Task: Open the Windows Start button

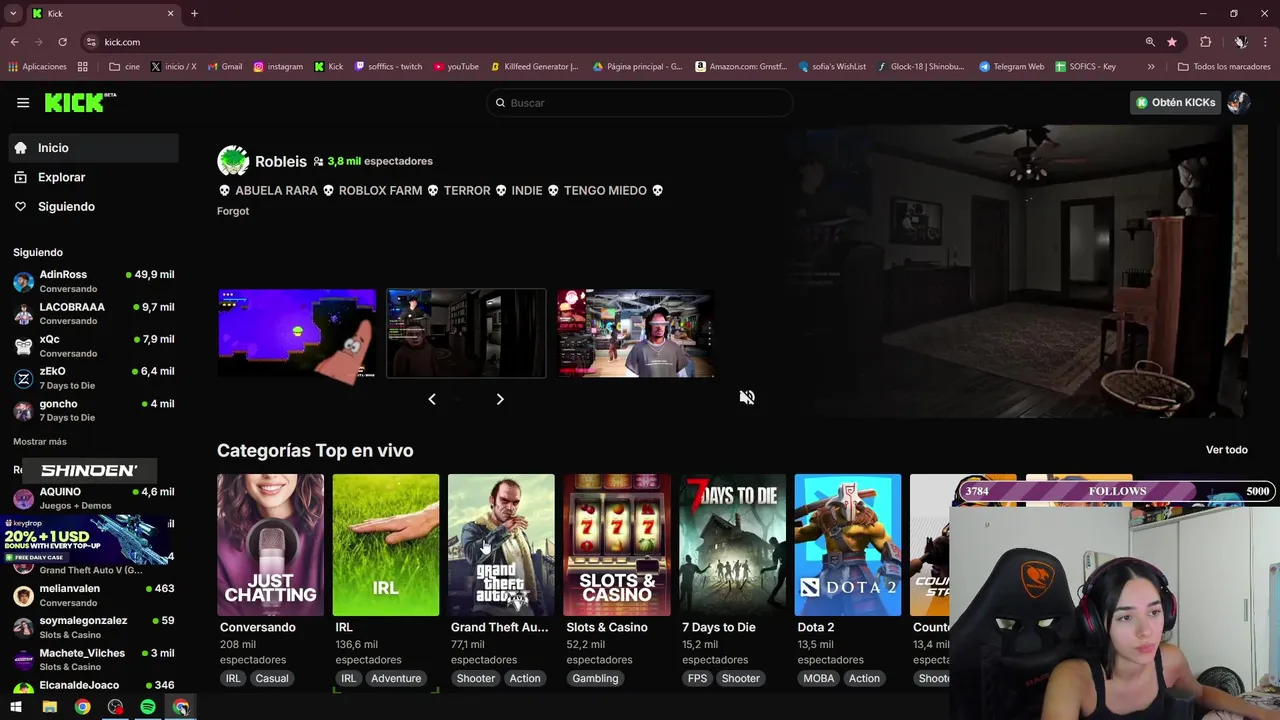Action: pyautogui.click(x=16, y=707)
